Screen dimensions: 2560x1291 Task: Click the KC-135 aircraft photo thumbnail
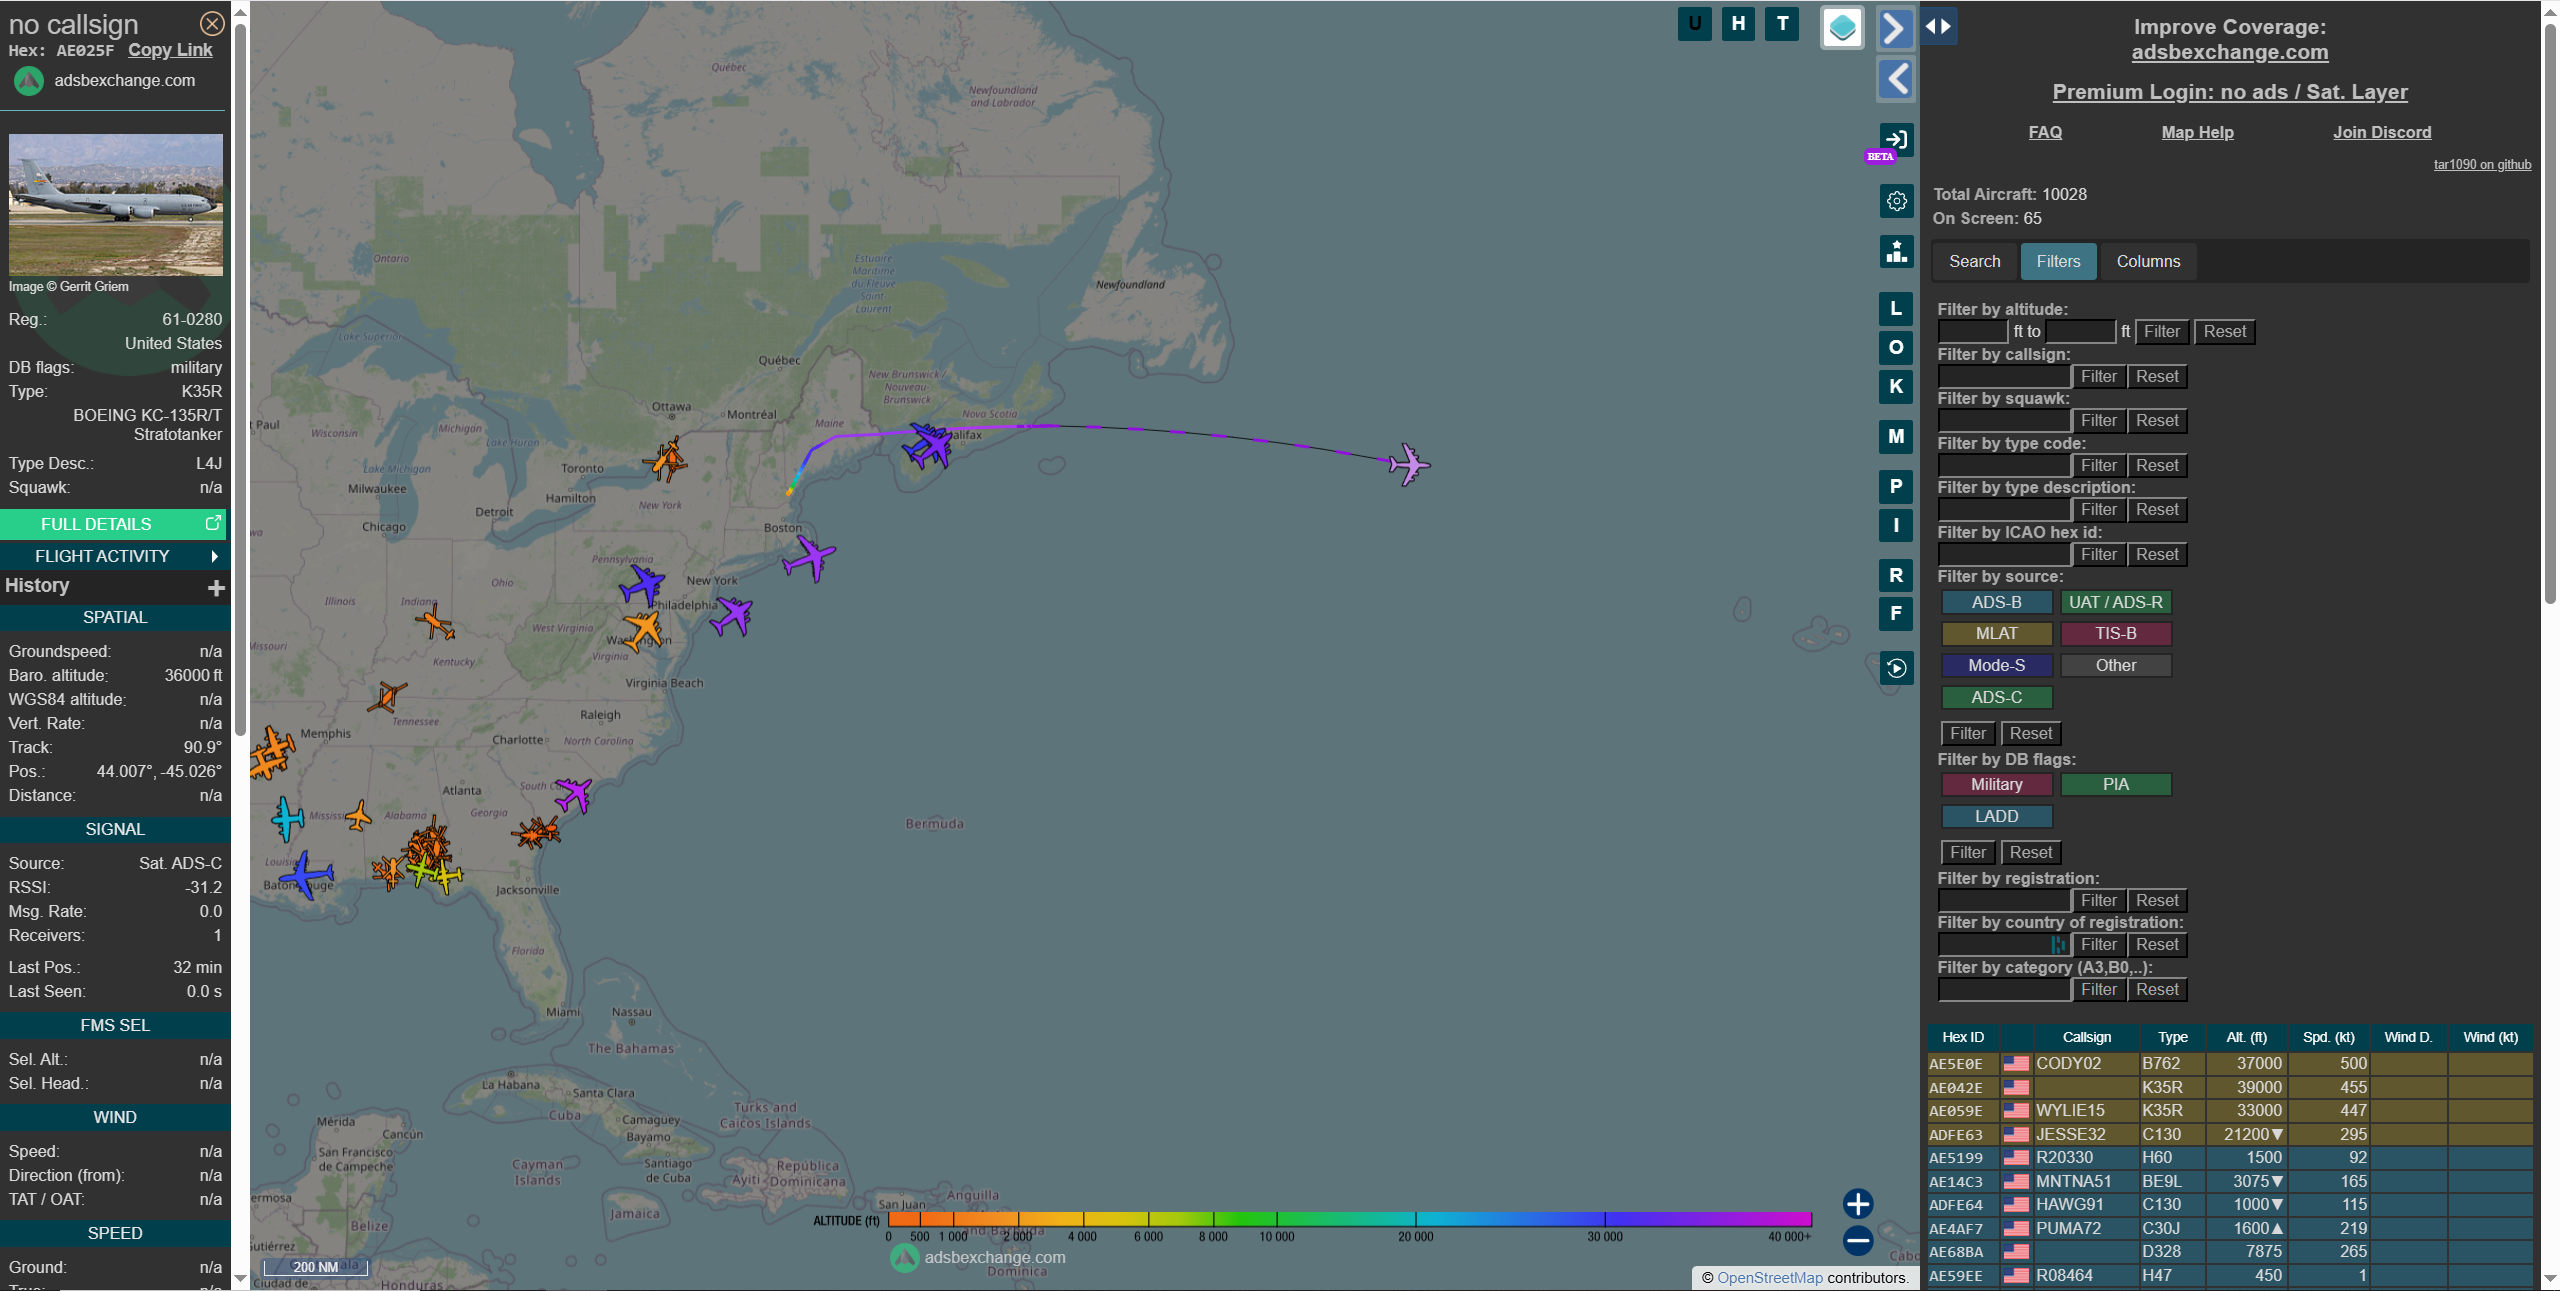[116, 205]
